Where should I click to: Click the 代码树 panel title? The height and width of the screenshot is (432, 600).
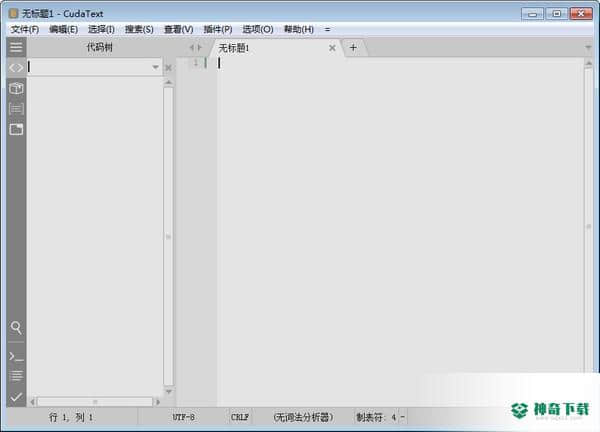99,47
